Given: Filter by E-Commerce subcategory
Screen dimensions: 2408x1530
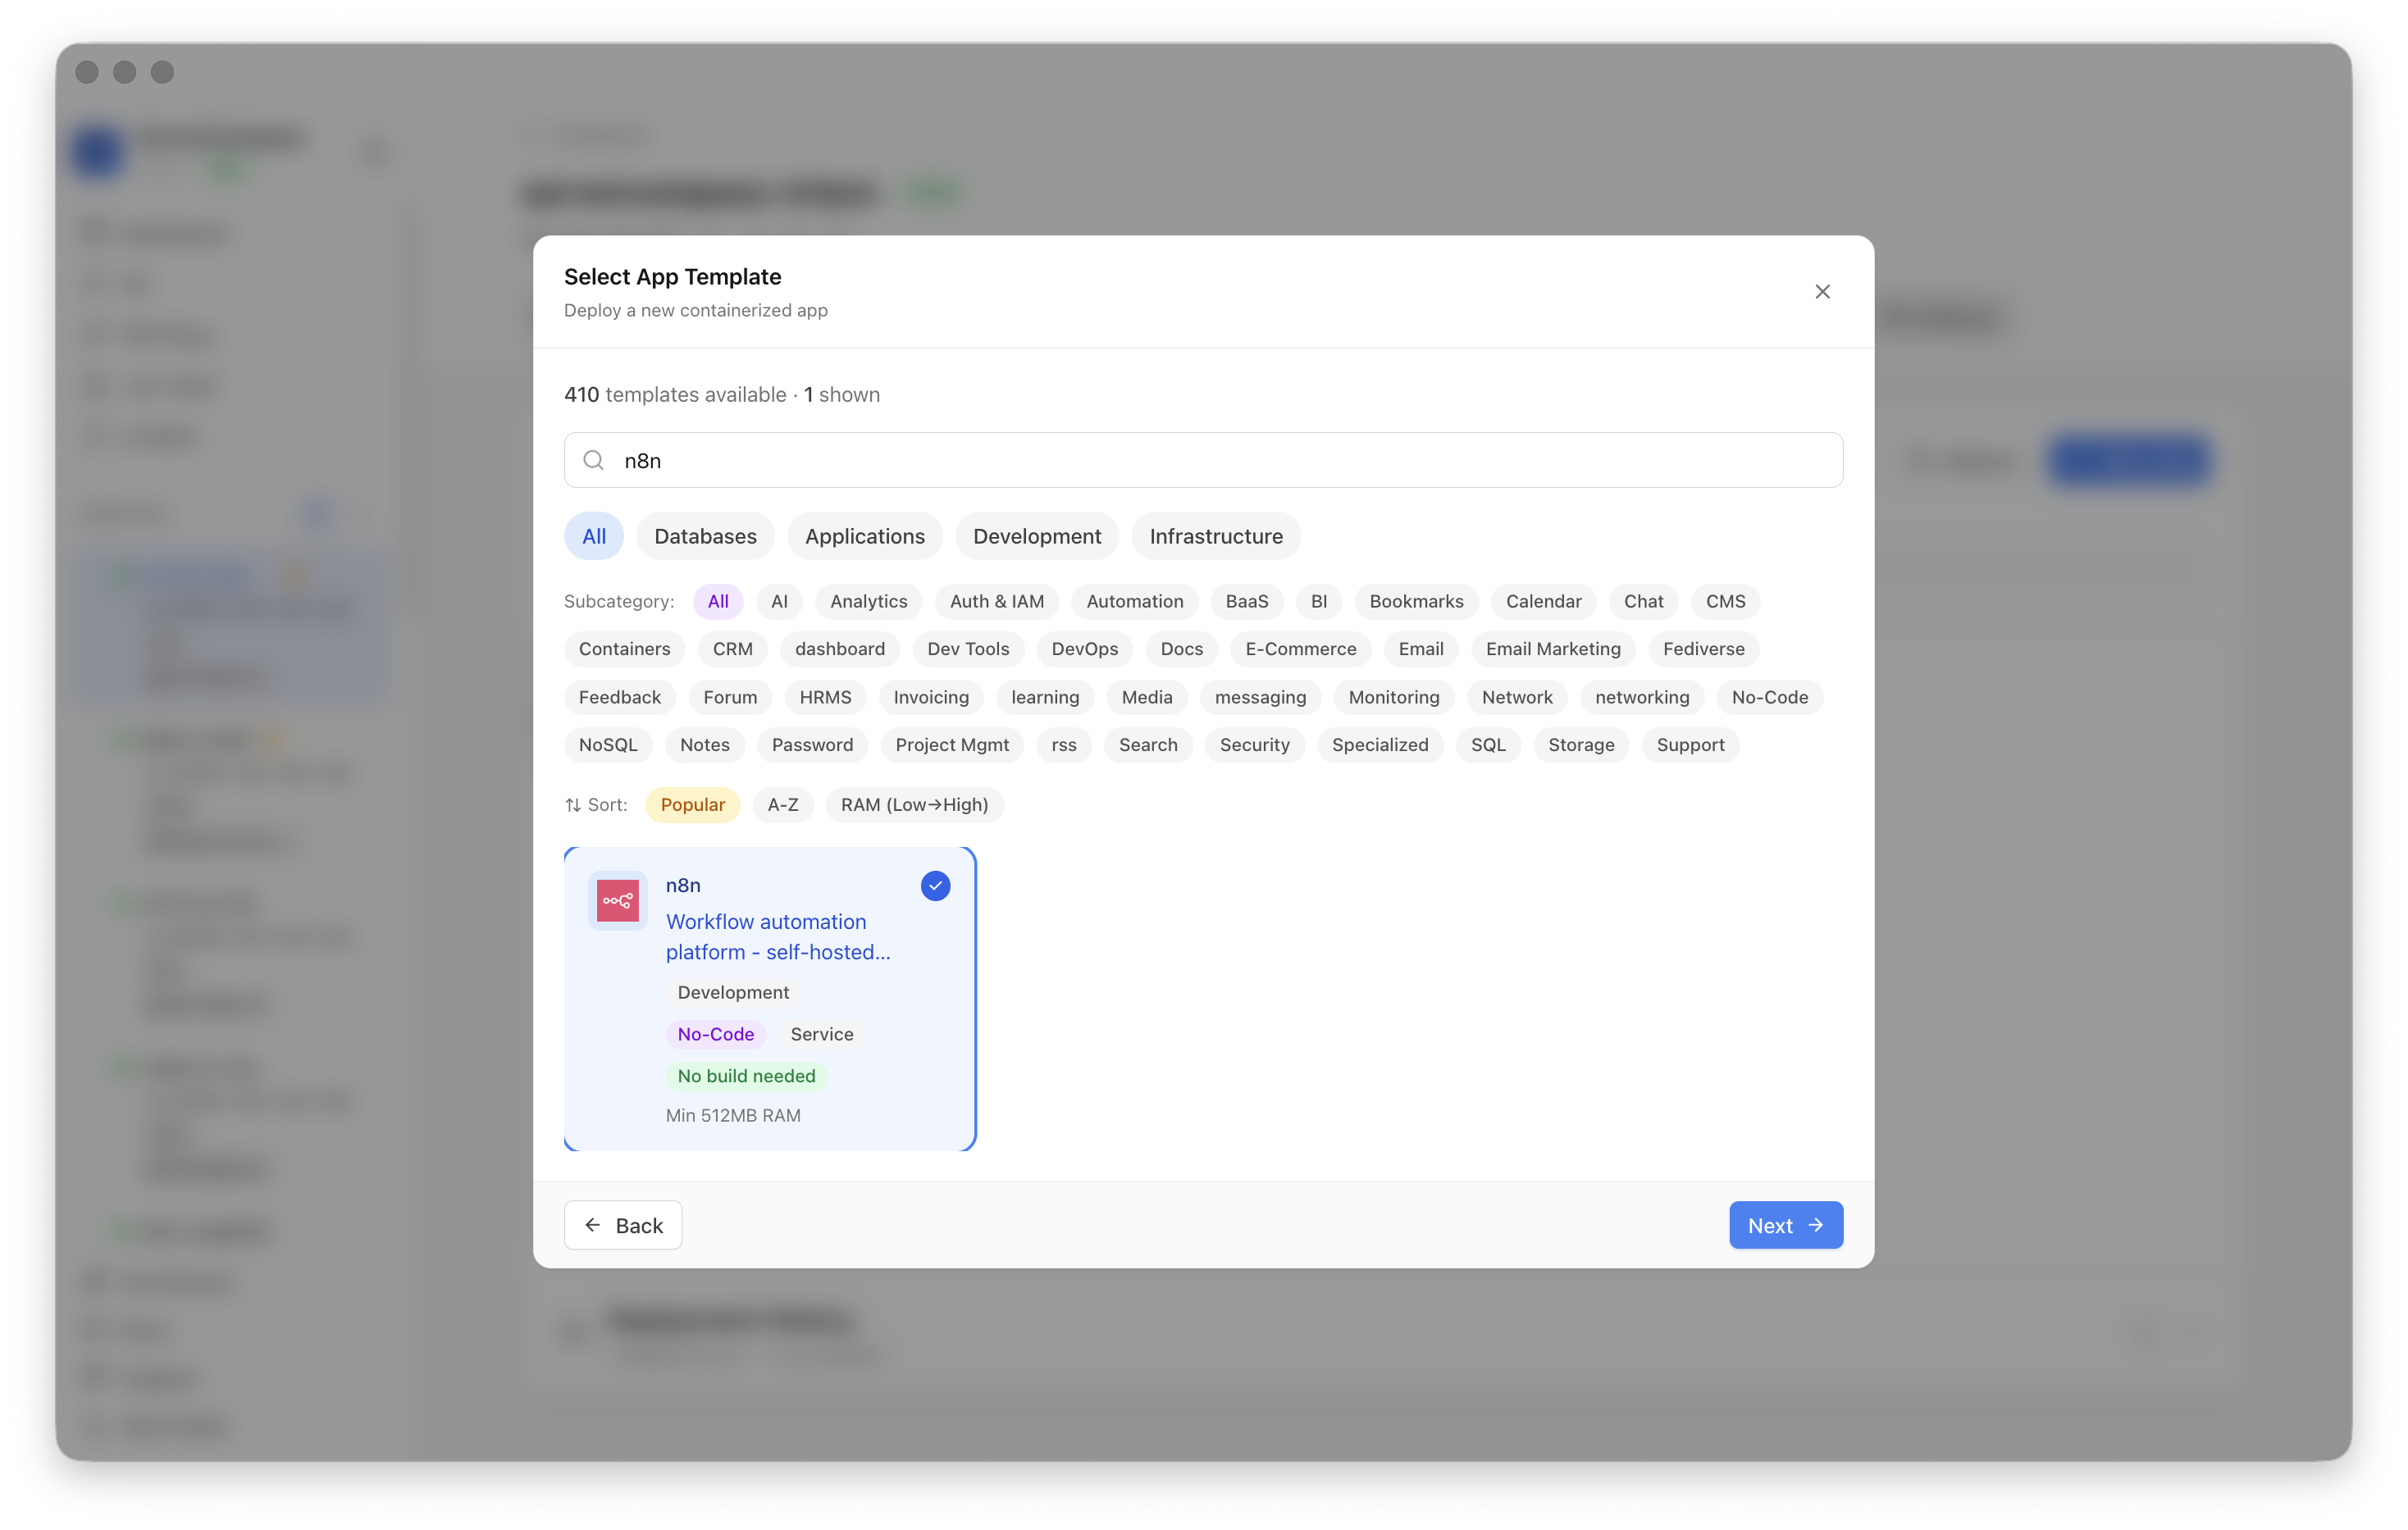Looking at the screenshot, I should [1300, 649].
